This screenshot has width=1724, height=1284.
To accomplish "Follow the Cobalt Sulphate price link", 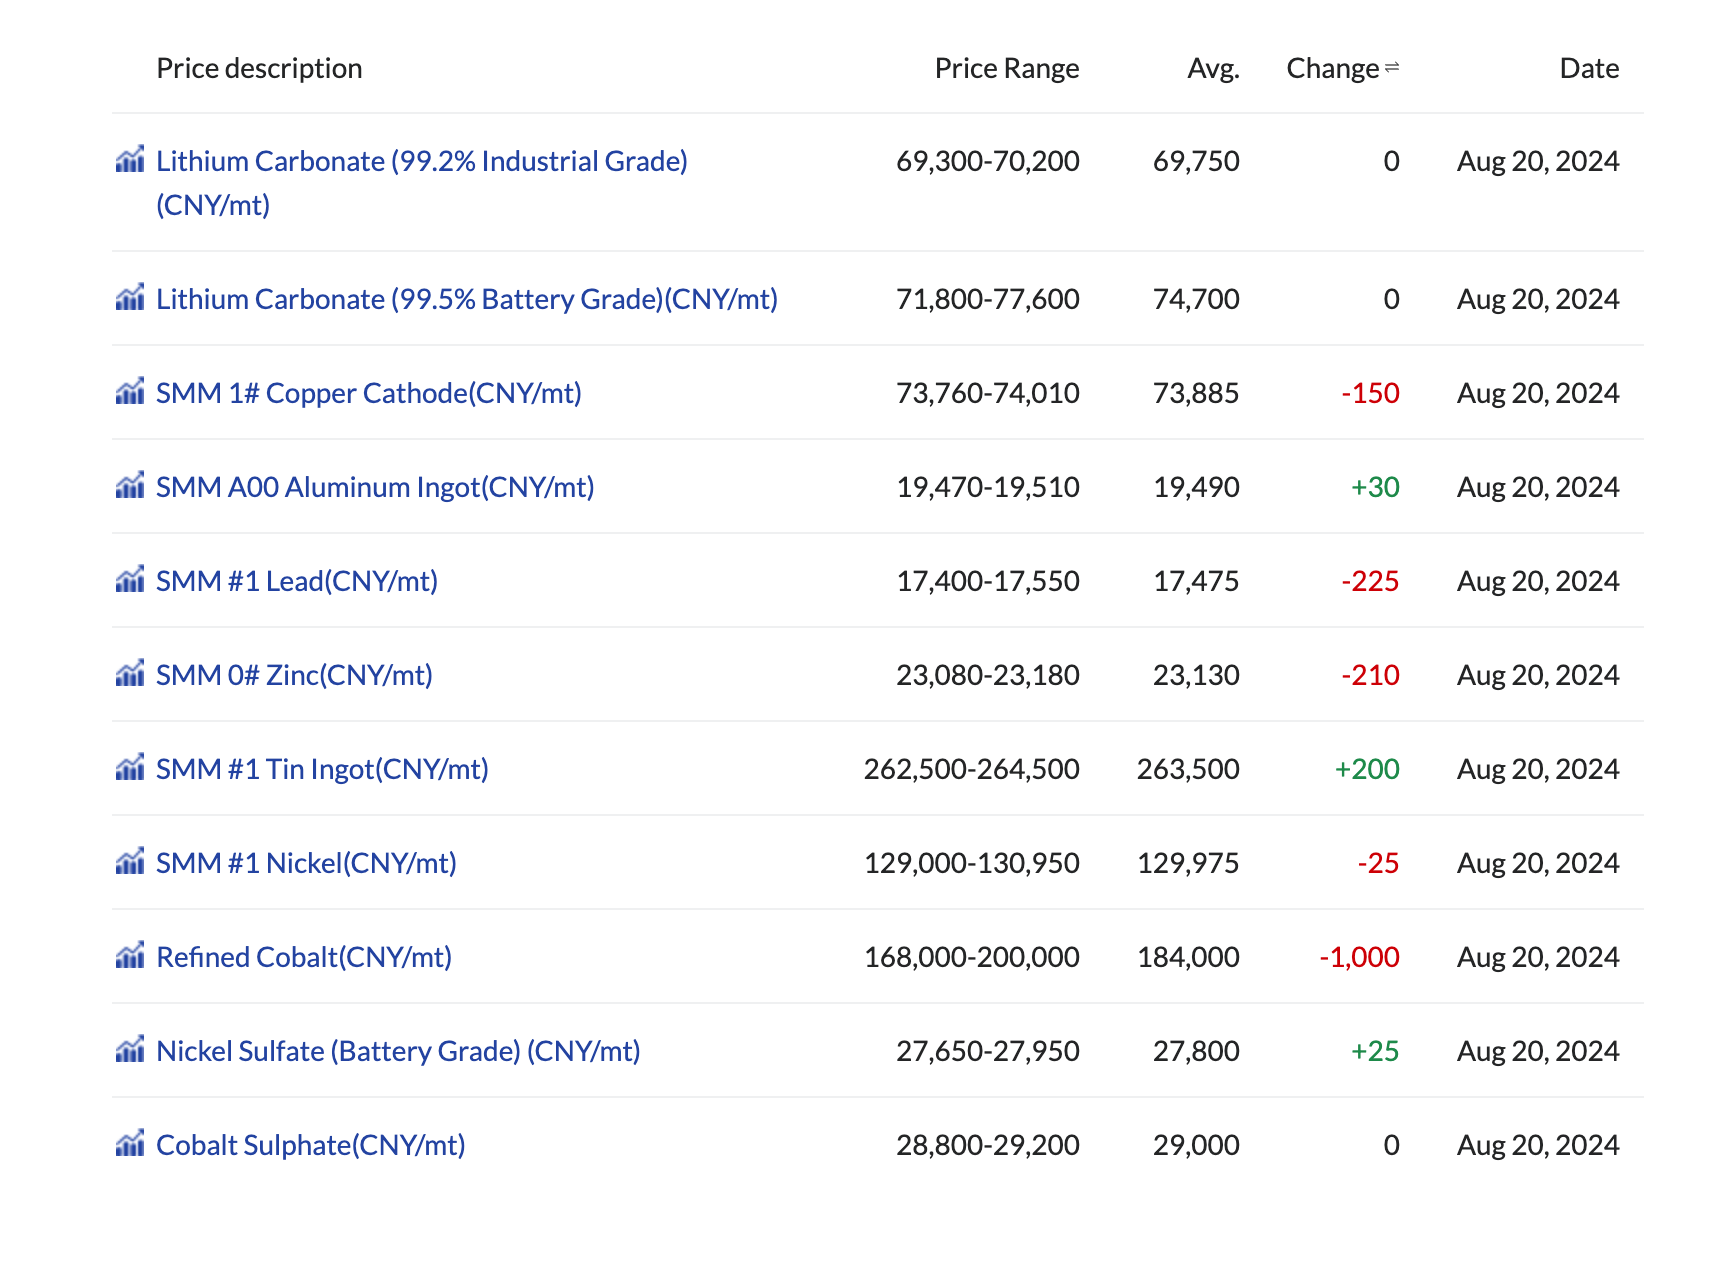I will tap(311, 1145).
